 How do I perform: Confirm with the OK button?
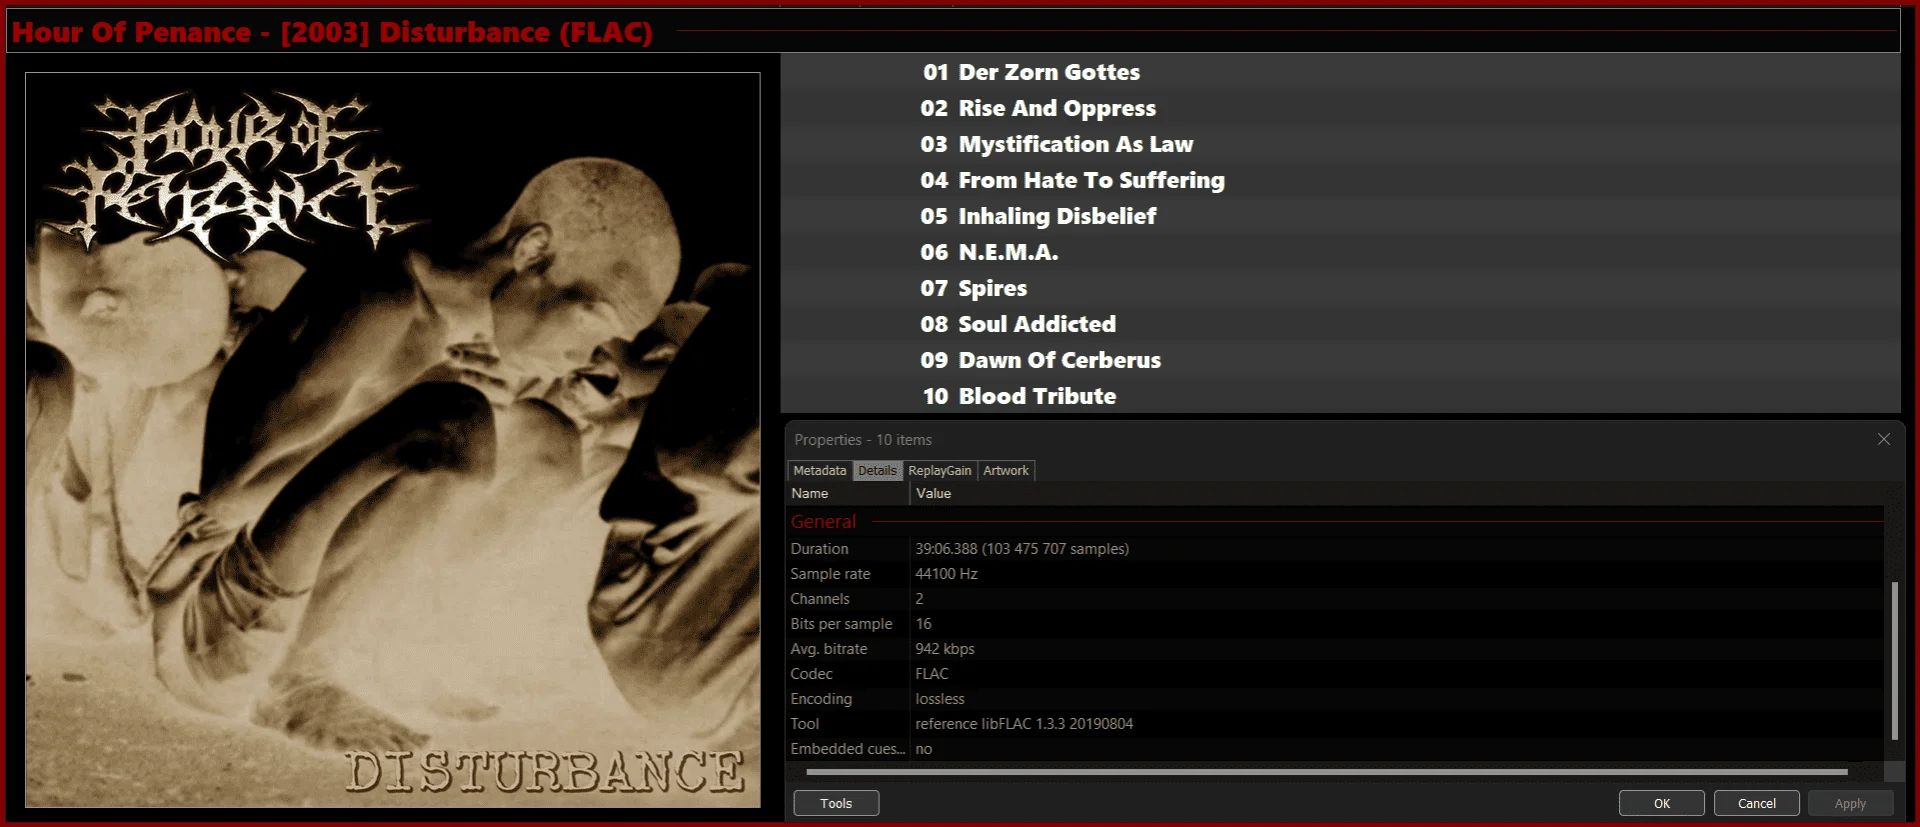click(1662, 803)
